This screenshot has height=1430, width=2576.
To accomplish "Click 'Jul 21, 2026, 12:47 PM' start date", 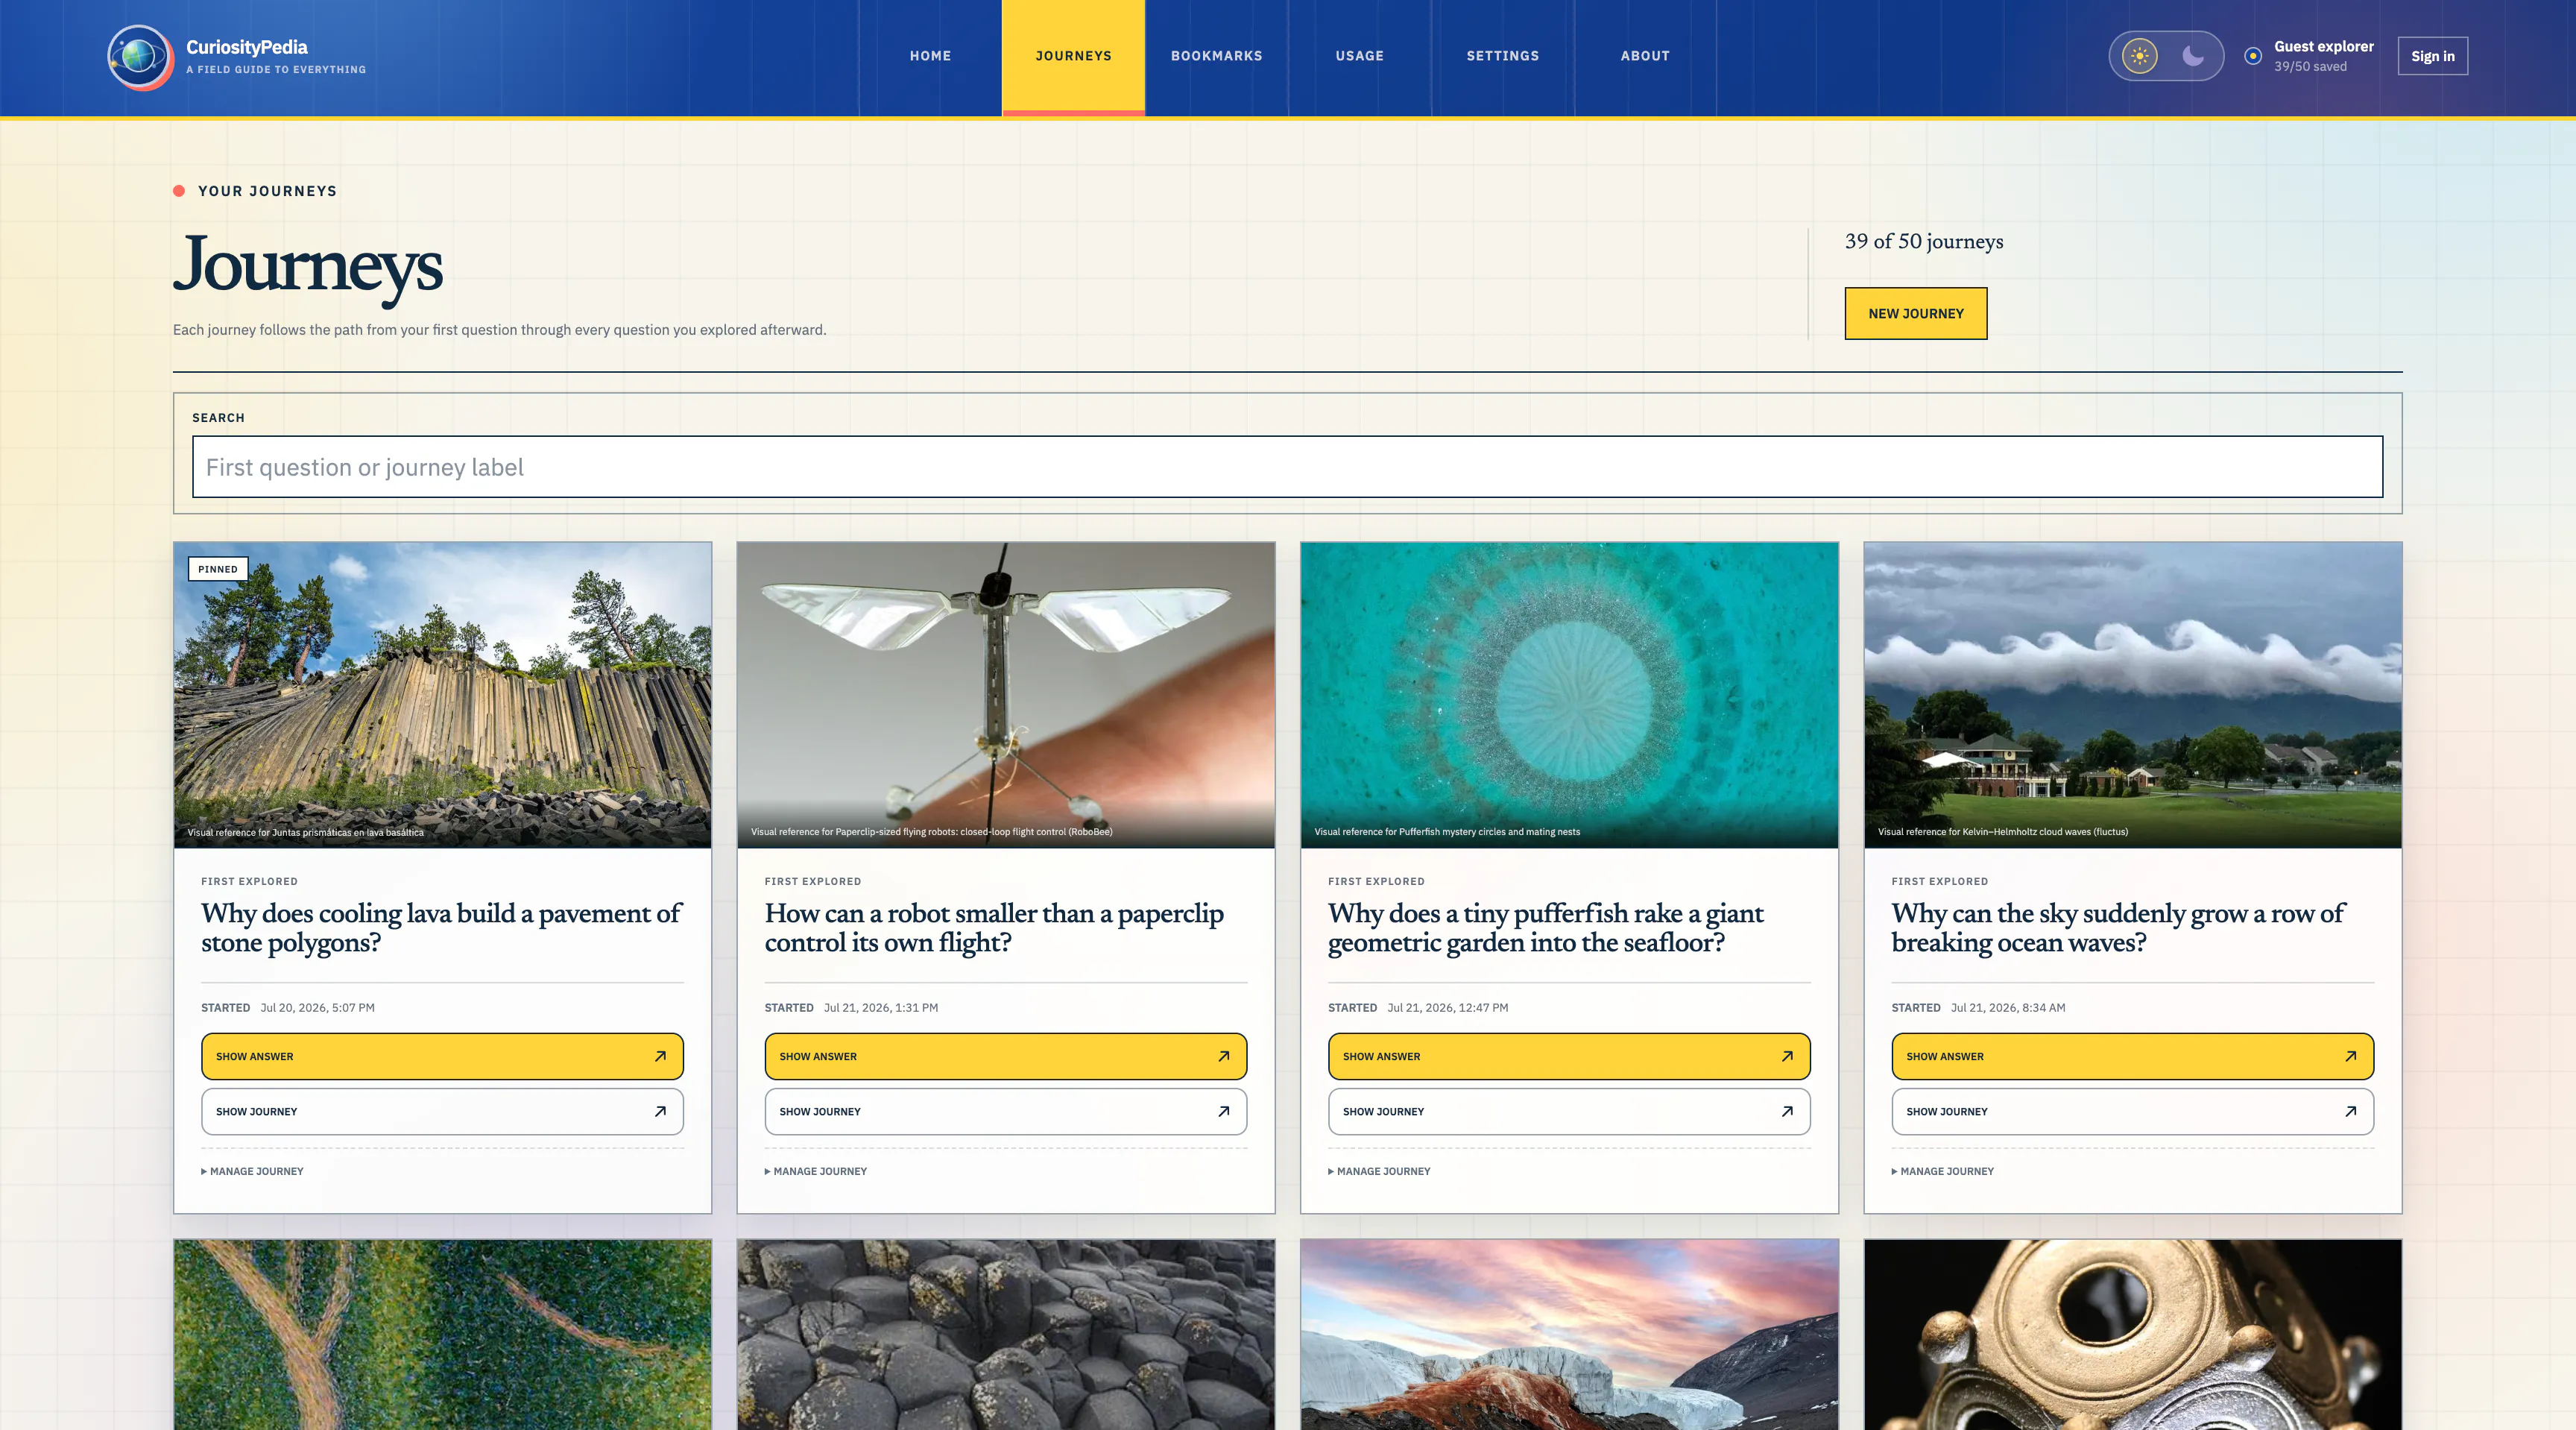I will coord(1448,1007).
